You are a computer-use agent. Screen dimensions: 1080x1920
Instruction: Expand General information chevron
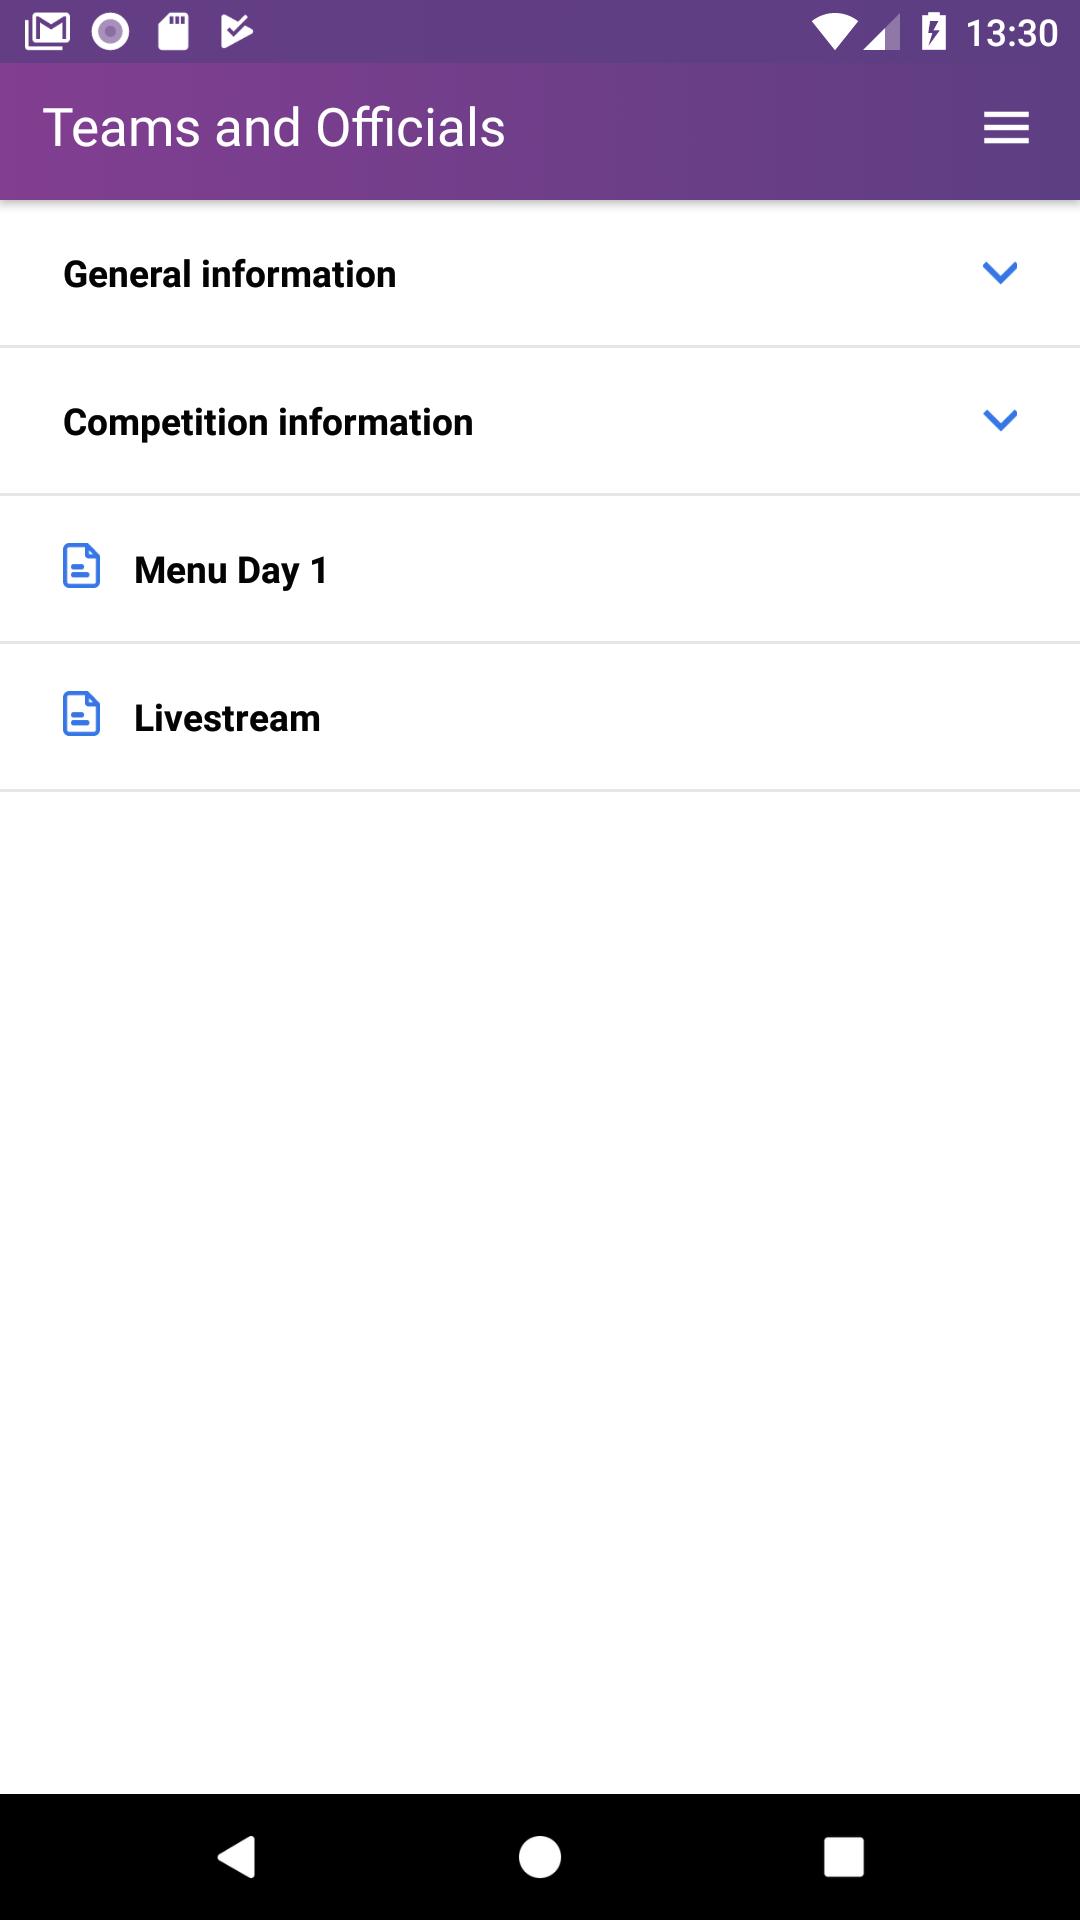[x=1000, y=273]
